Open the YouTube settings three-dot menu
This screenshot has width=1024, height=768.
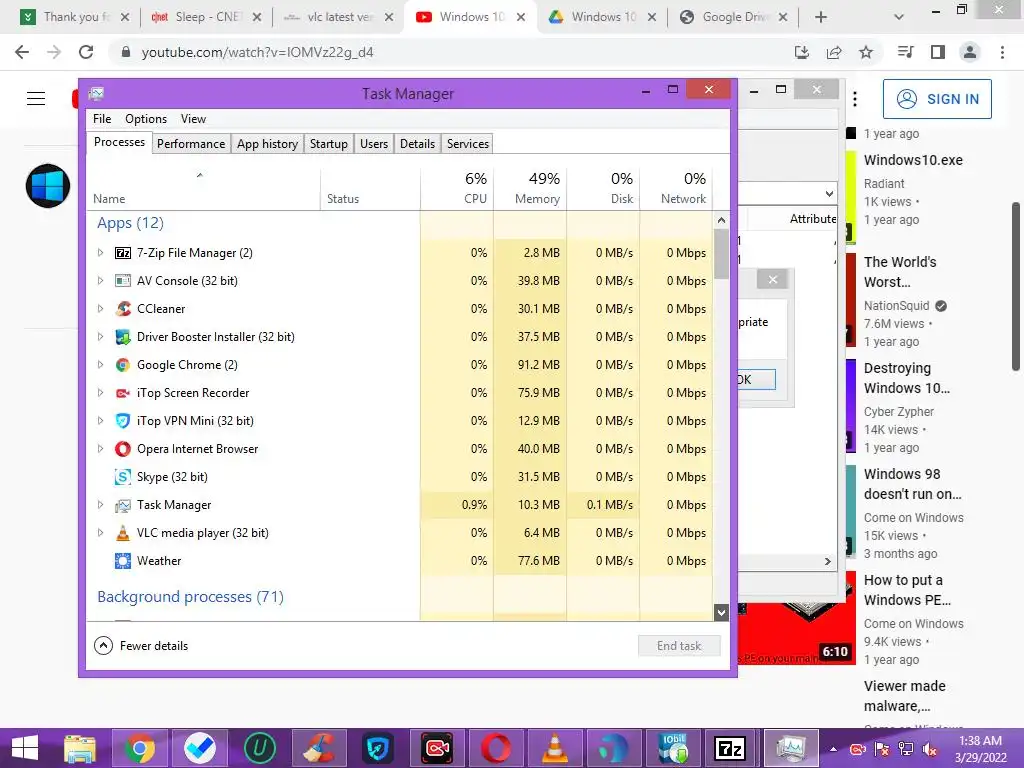[x=855, y=99]
